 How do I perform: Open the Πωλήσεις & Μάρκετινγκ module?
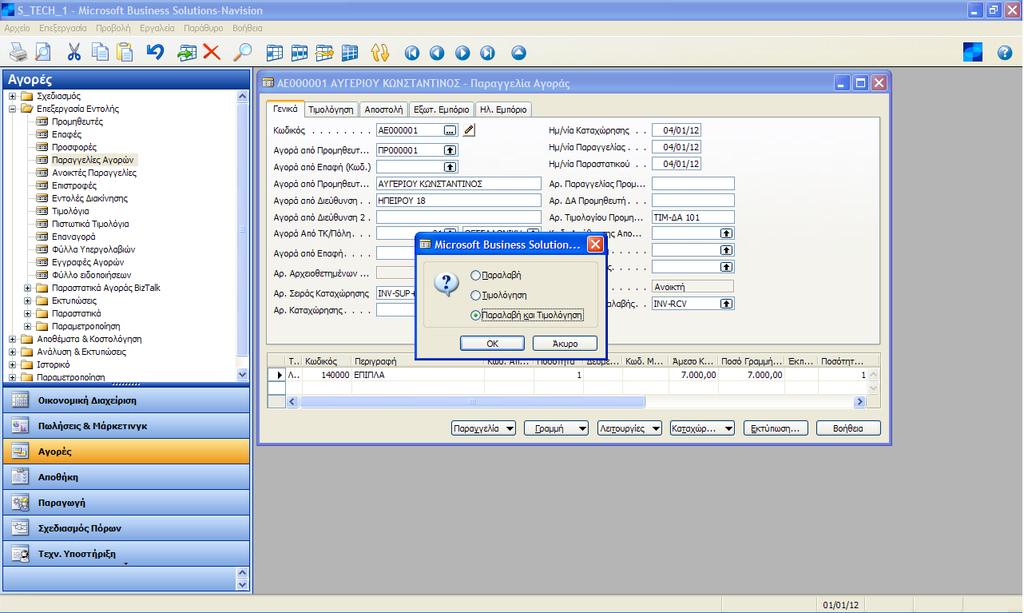pos(126,426)
